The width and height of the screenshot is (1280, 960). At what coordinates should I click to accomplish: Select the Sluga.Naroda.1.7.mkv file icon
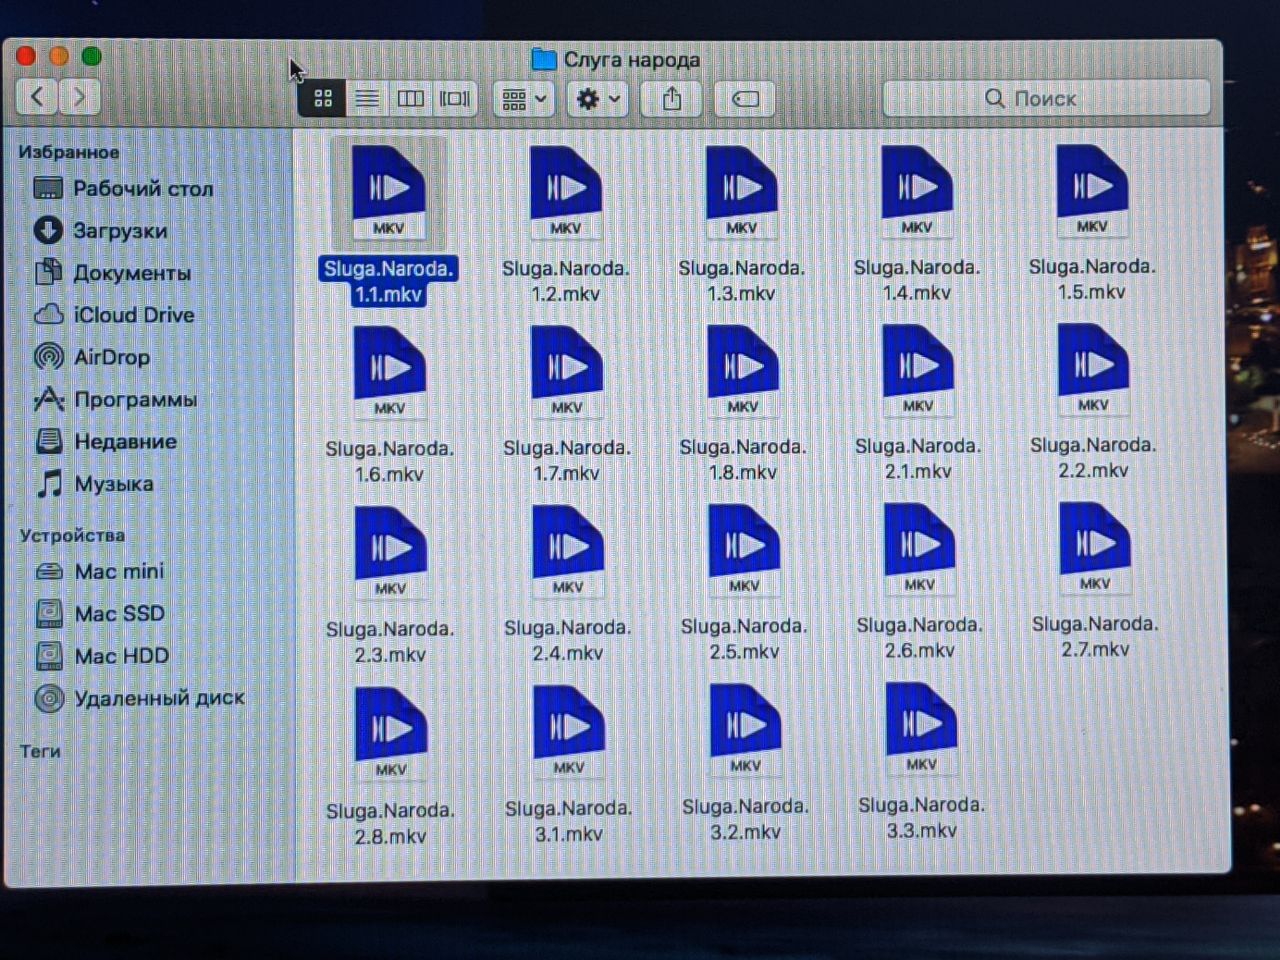coord(566,371)
